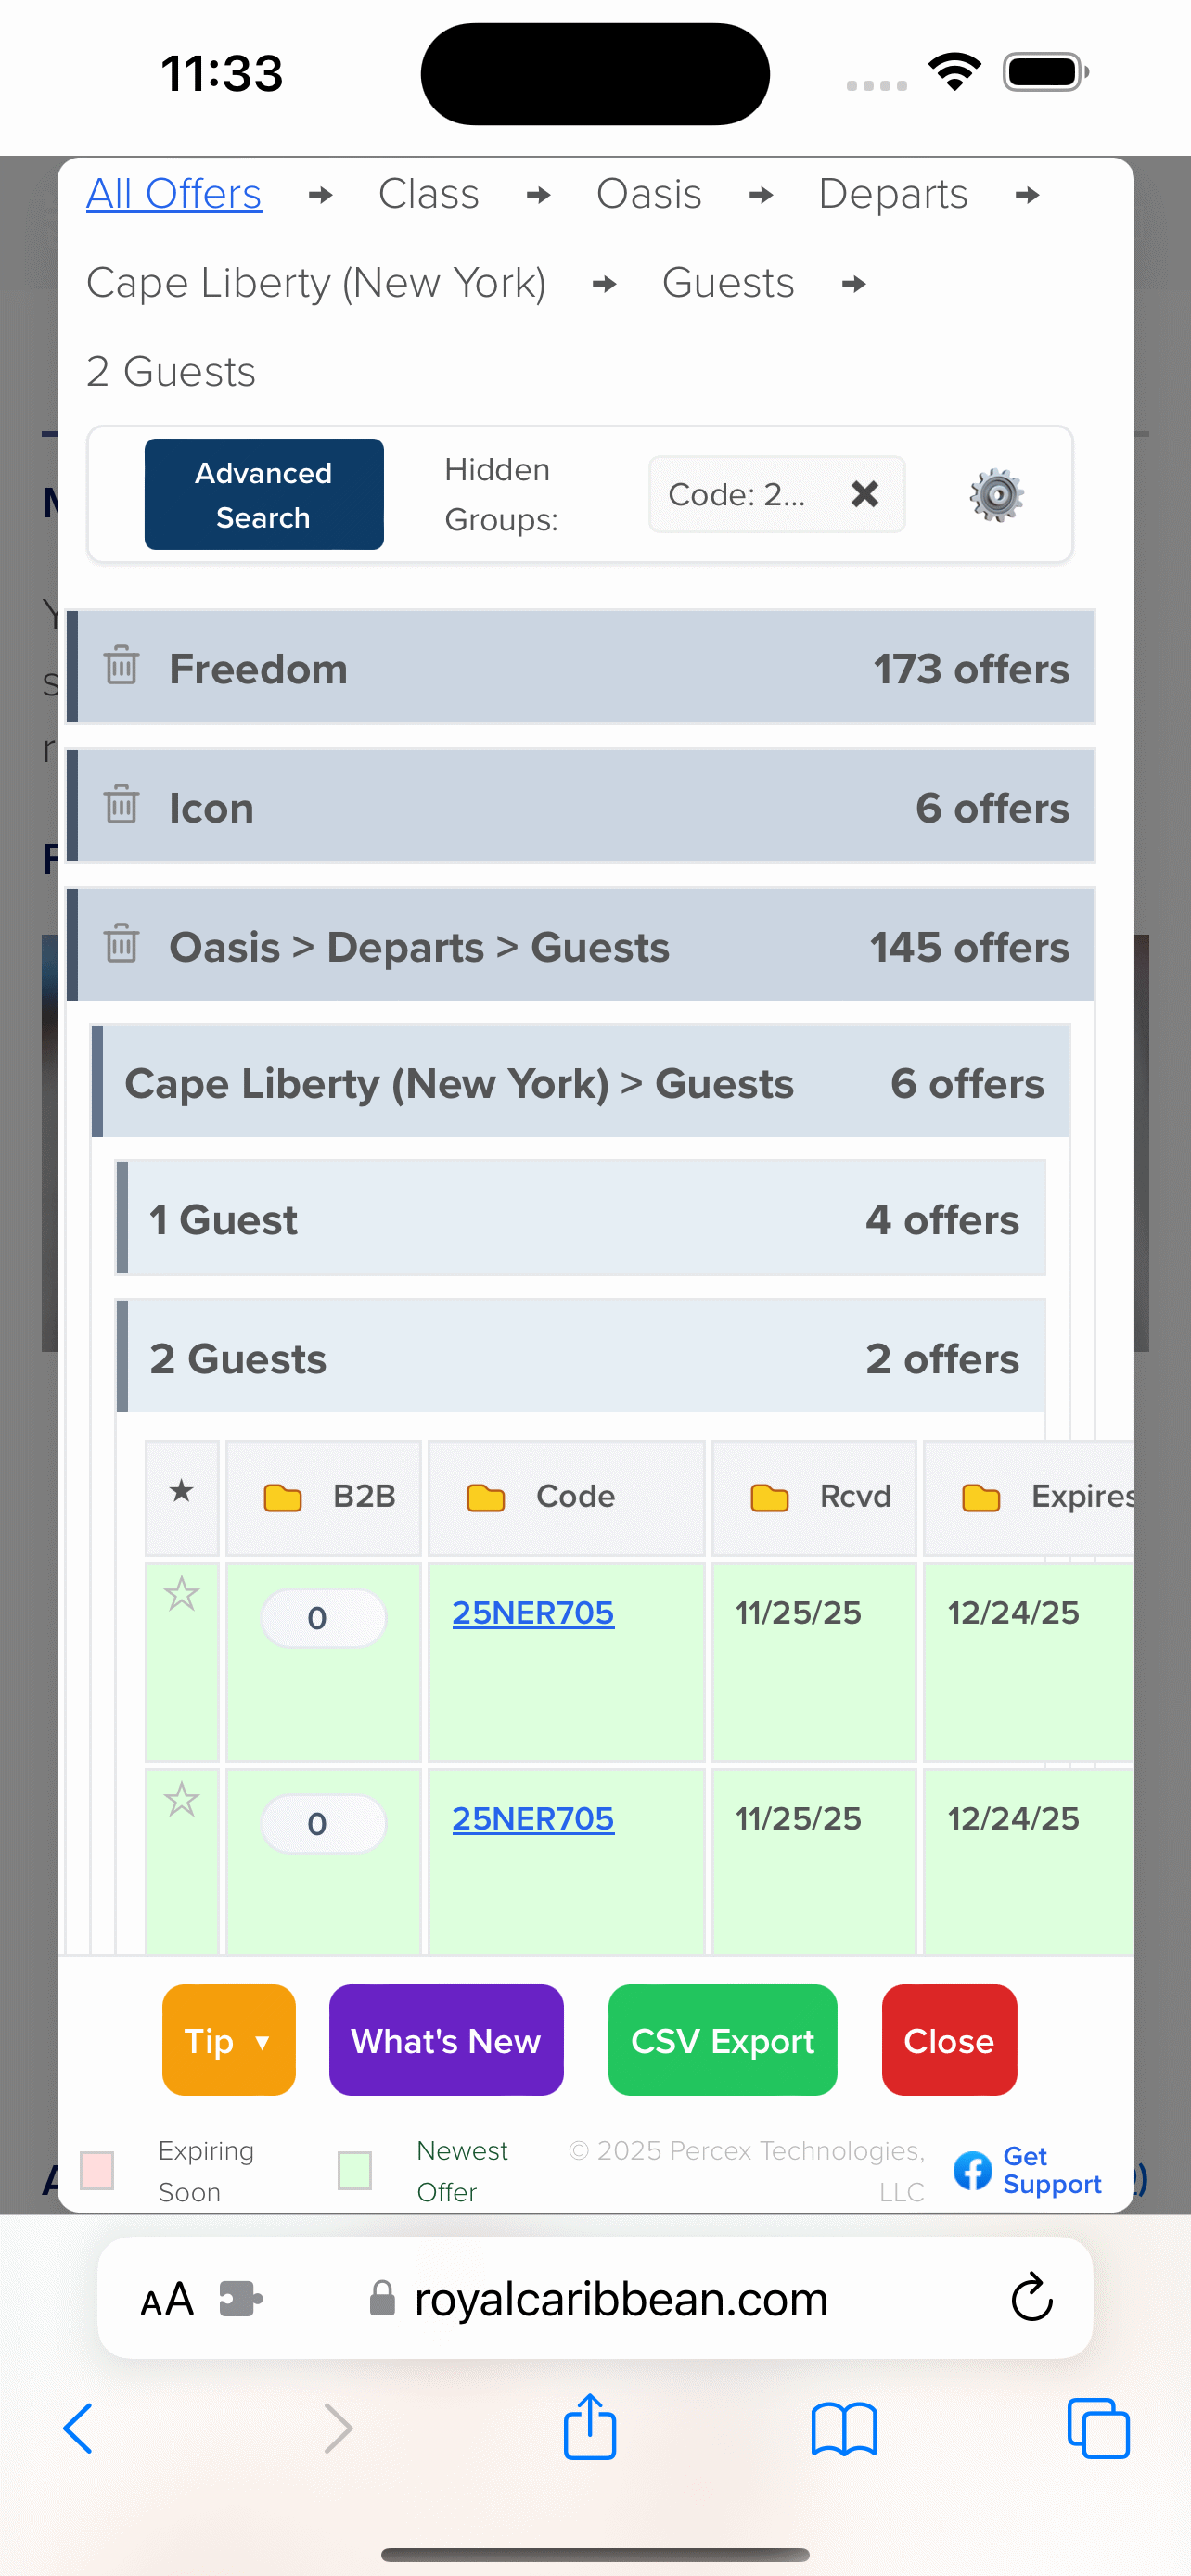Delete the Freedom group via trash icon
1191x2576 pixels.
click(x=122, y=666)
